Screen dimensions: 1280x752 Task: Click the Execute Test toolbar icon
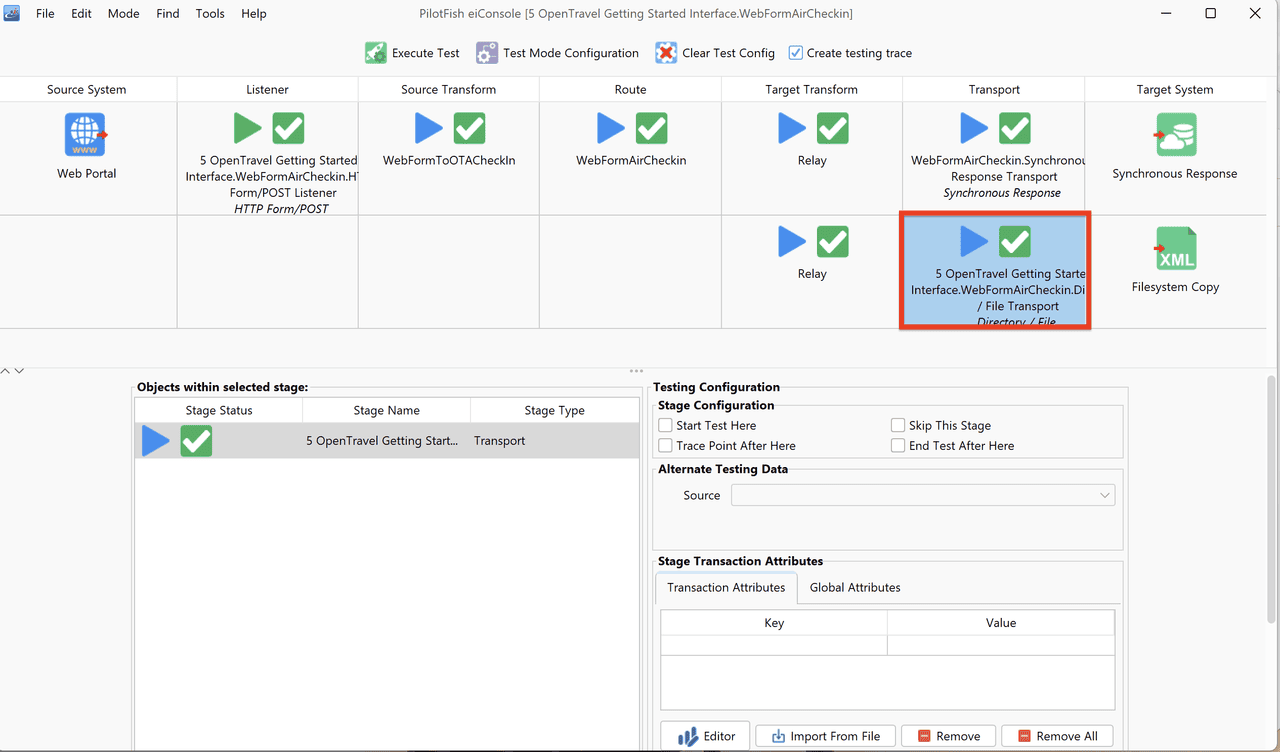click(376, 53)
